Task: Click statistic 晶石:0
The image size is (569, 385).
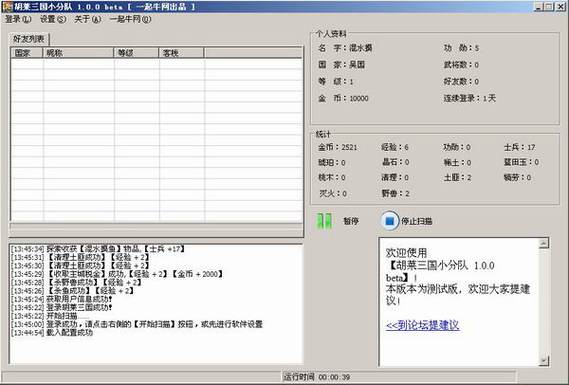Action: pos(396,162)
